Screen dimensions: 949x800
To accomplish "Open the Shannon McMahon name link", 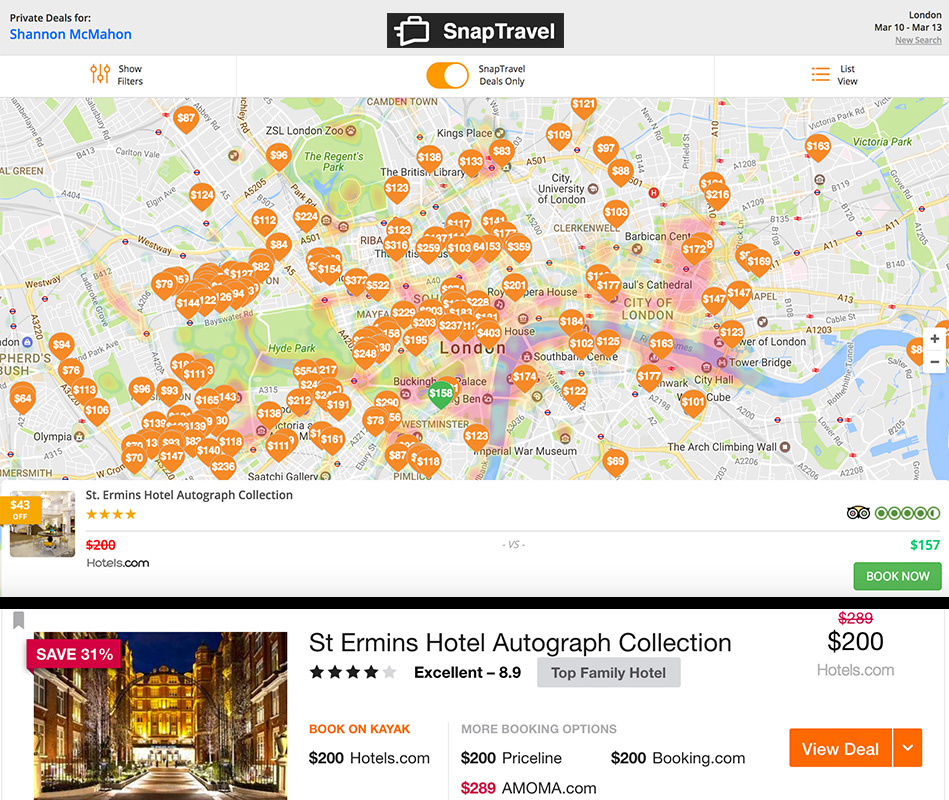I will click(70, 34).
